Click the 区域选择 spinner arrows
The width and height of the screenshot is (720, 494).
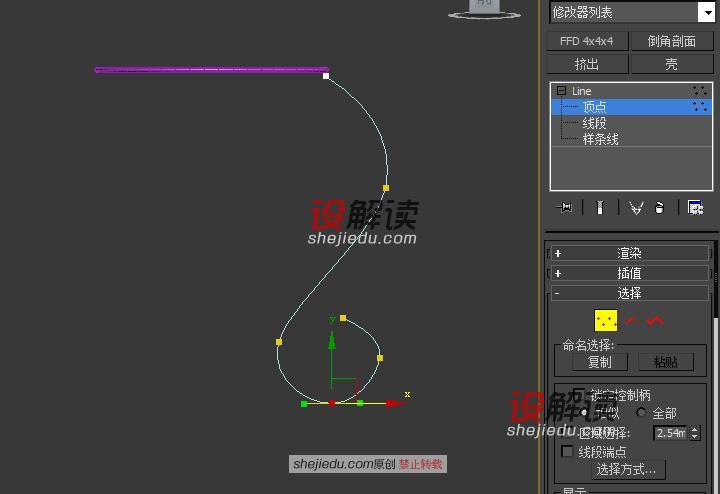pyautogui.click(x=695, y=433)
